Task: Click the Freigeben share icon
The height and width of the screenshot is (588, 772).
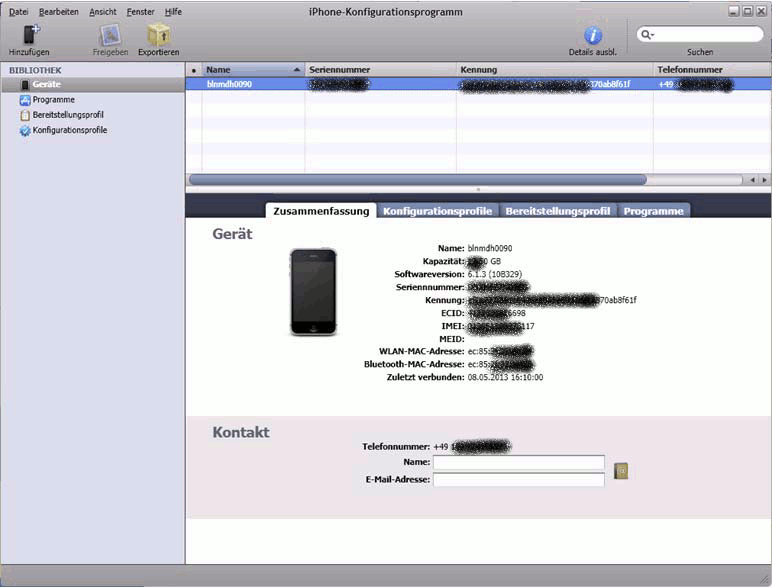Action: pos(110,35)
